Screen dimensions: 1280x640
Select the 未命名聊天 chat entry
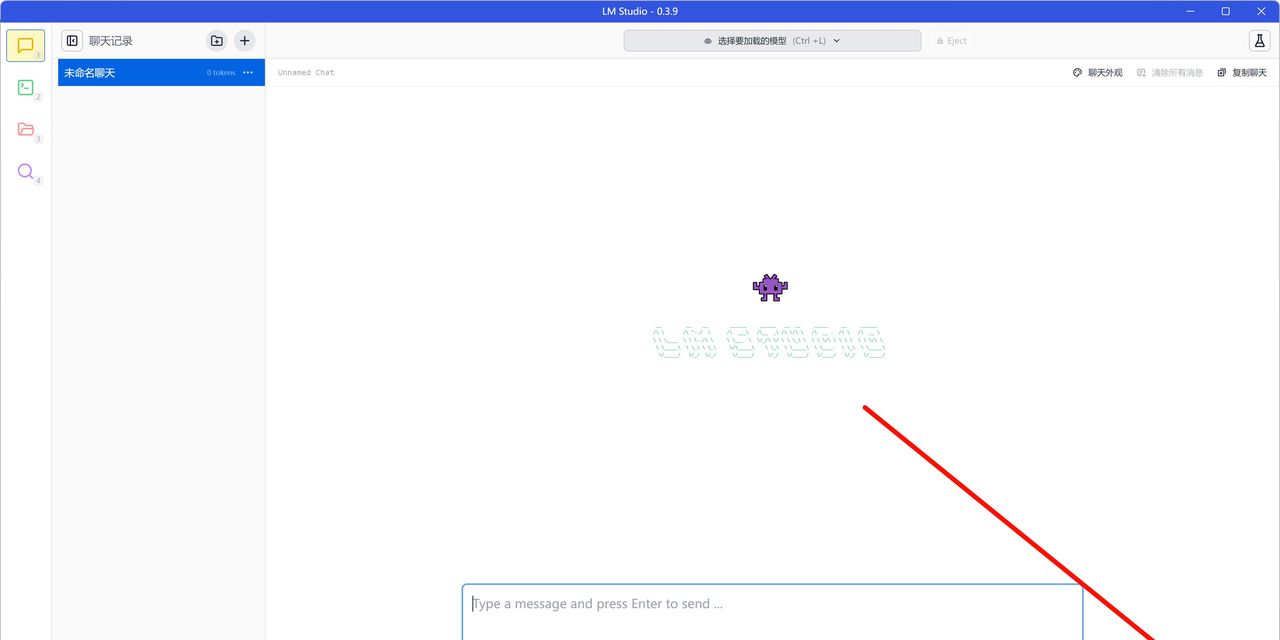point(161,73)
